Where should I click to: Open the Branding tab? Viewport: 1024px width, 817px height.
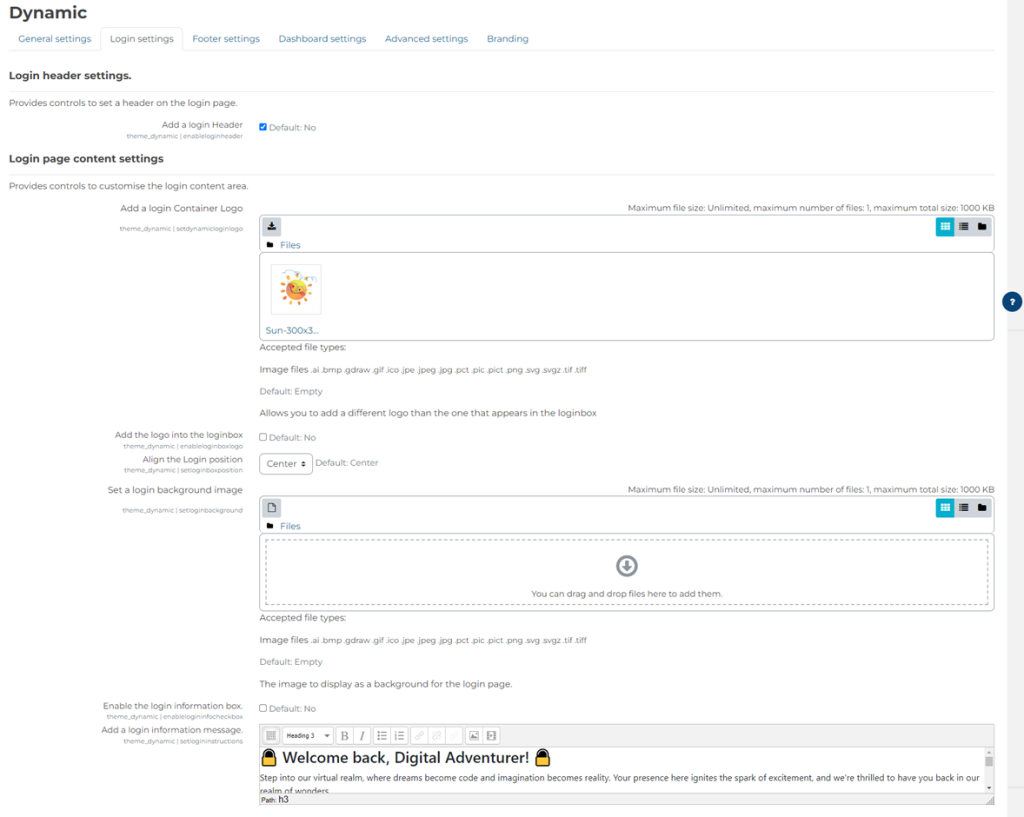(507, 39)
